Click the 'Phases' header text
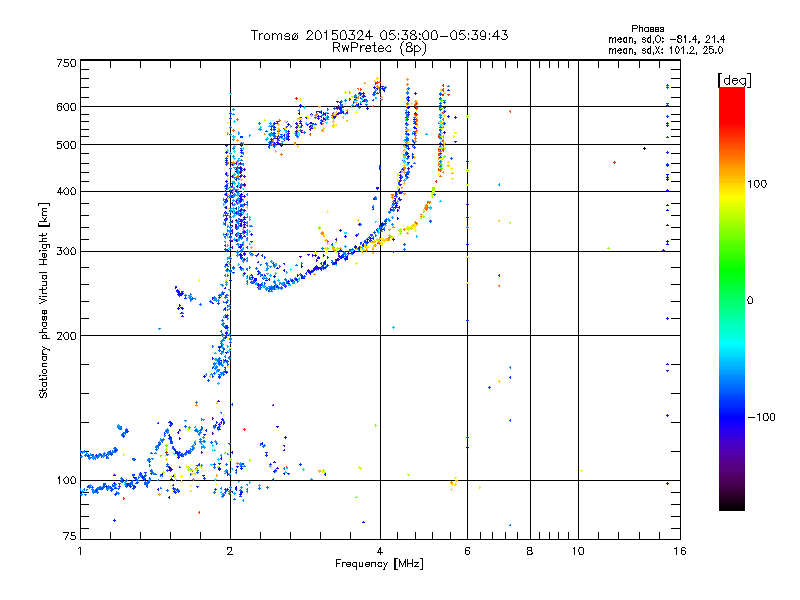This screenshot has width=800, height=600. tap(647, 29)
